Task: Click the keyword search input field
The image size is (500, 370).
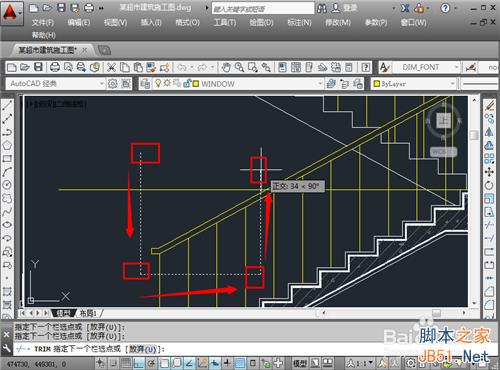Action: click(x=263, y=9)
